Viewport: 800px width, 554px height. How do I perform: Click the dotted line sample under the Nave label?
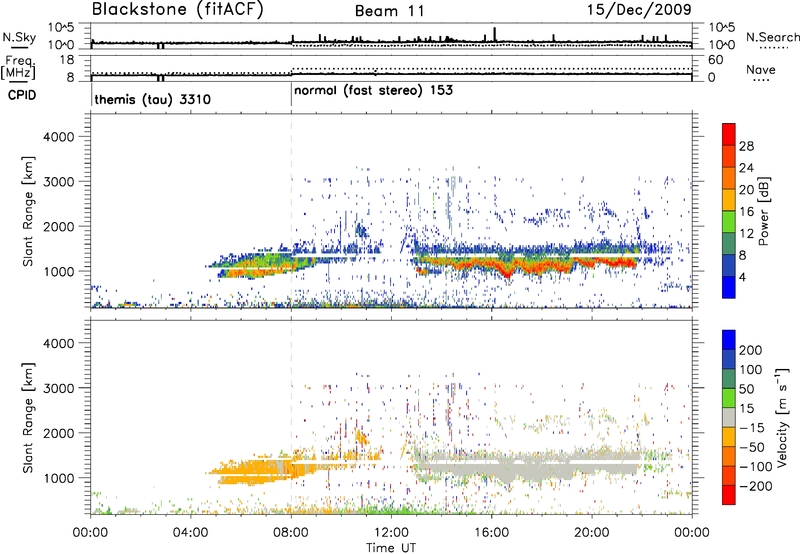761,80
